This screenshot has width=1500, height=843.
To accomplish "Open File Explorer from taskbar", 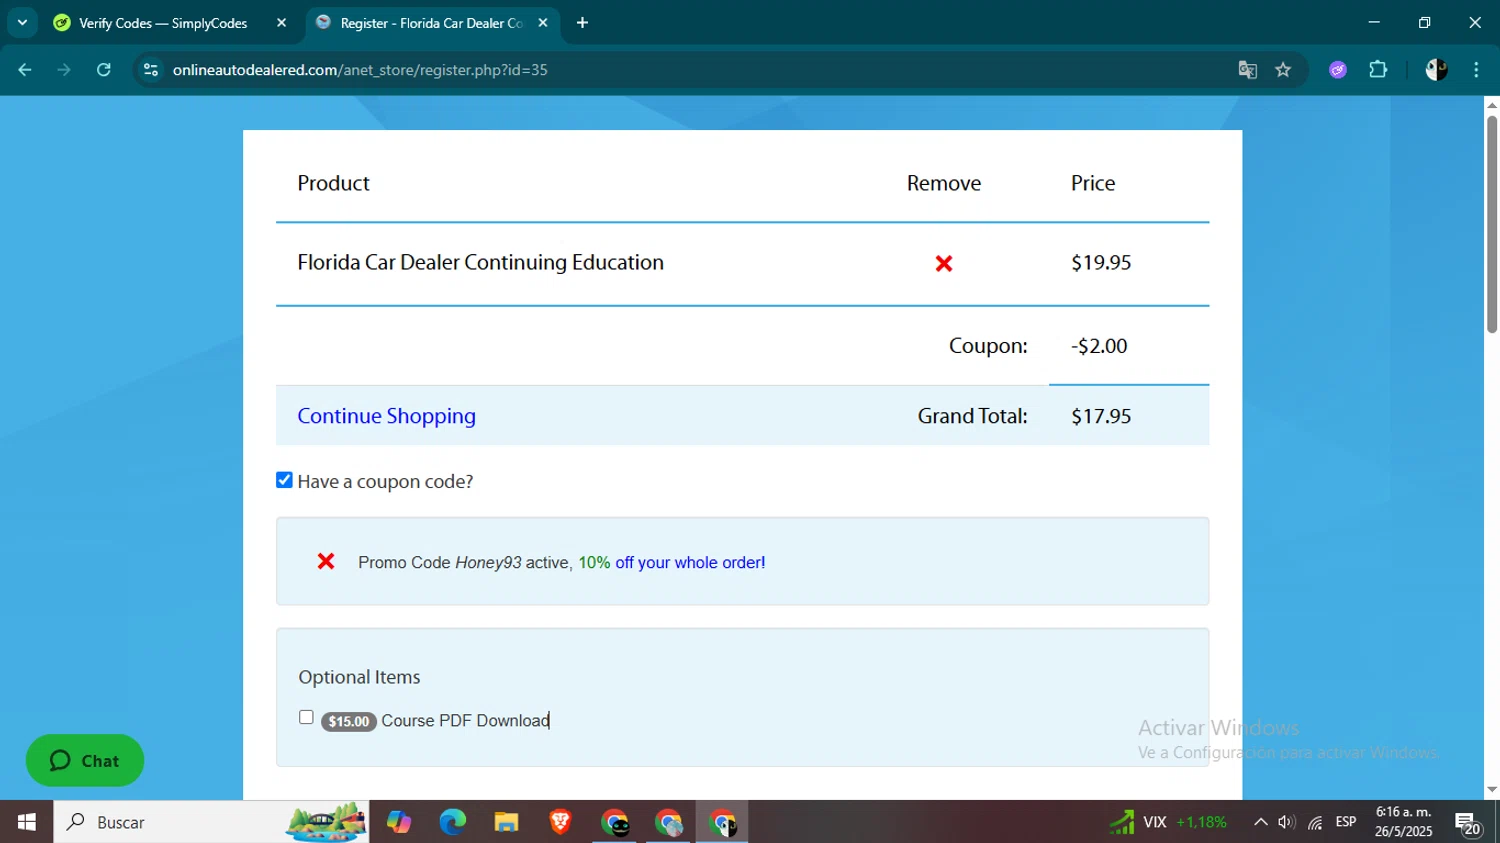I will coord(506,822).
